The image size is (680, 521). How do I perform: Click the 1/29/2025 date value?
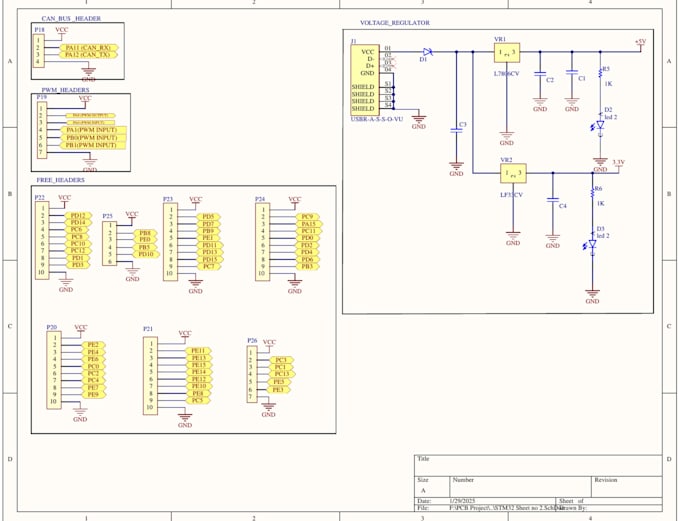point(463,501)
